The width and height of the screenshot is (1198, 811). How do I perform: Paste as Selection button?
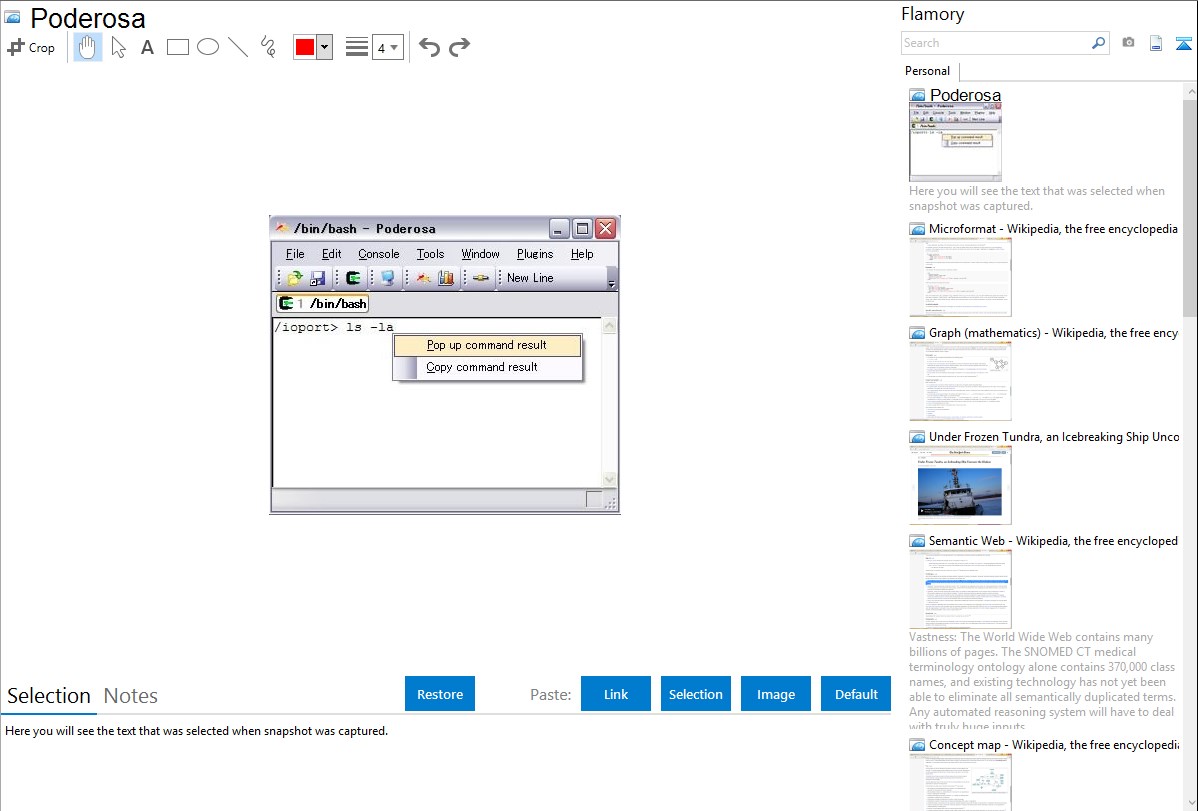point(696,694)
